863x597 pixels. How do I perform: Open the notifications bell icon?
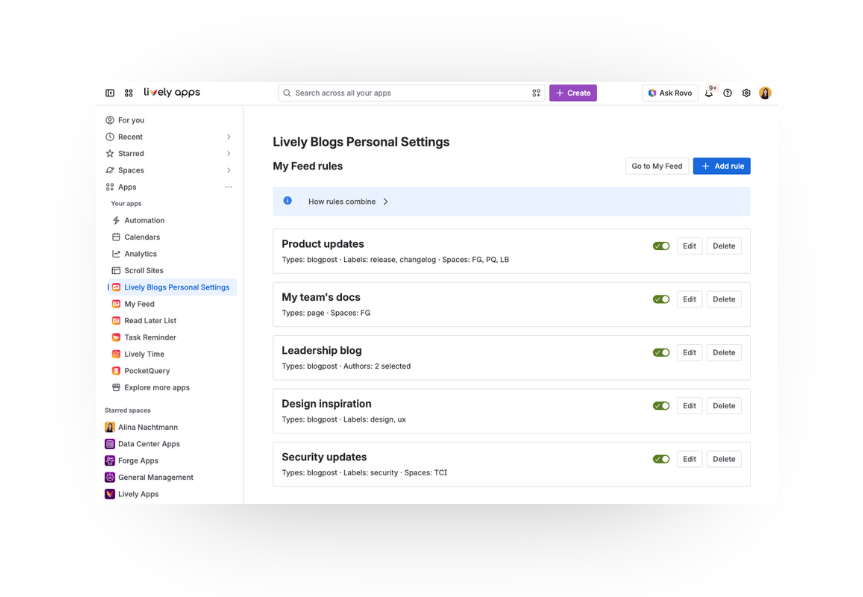click(x=709, y=93)
